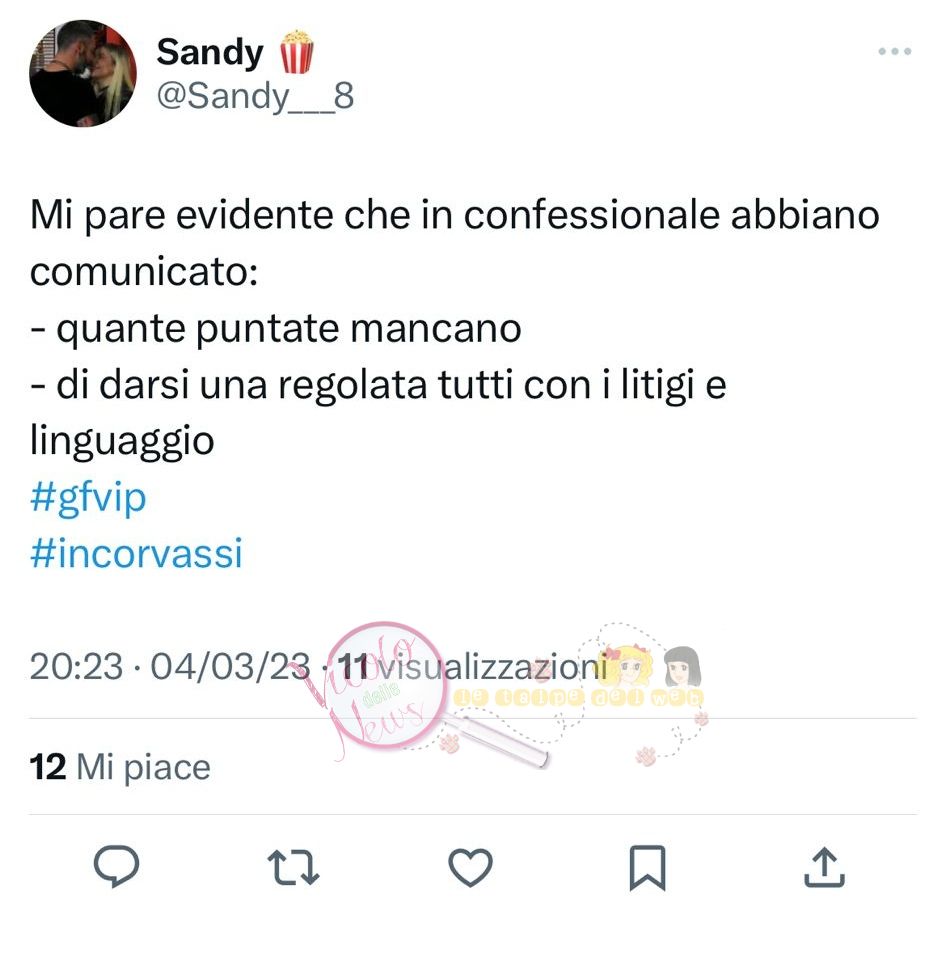This screenshot has width=946, height=974.
Task: View the 11 visualizzazioni count
Action: [472, 667]
